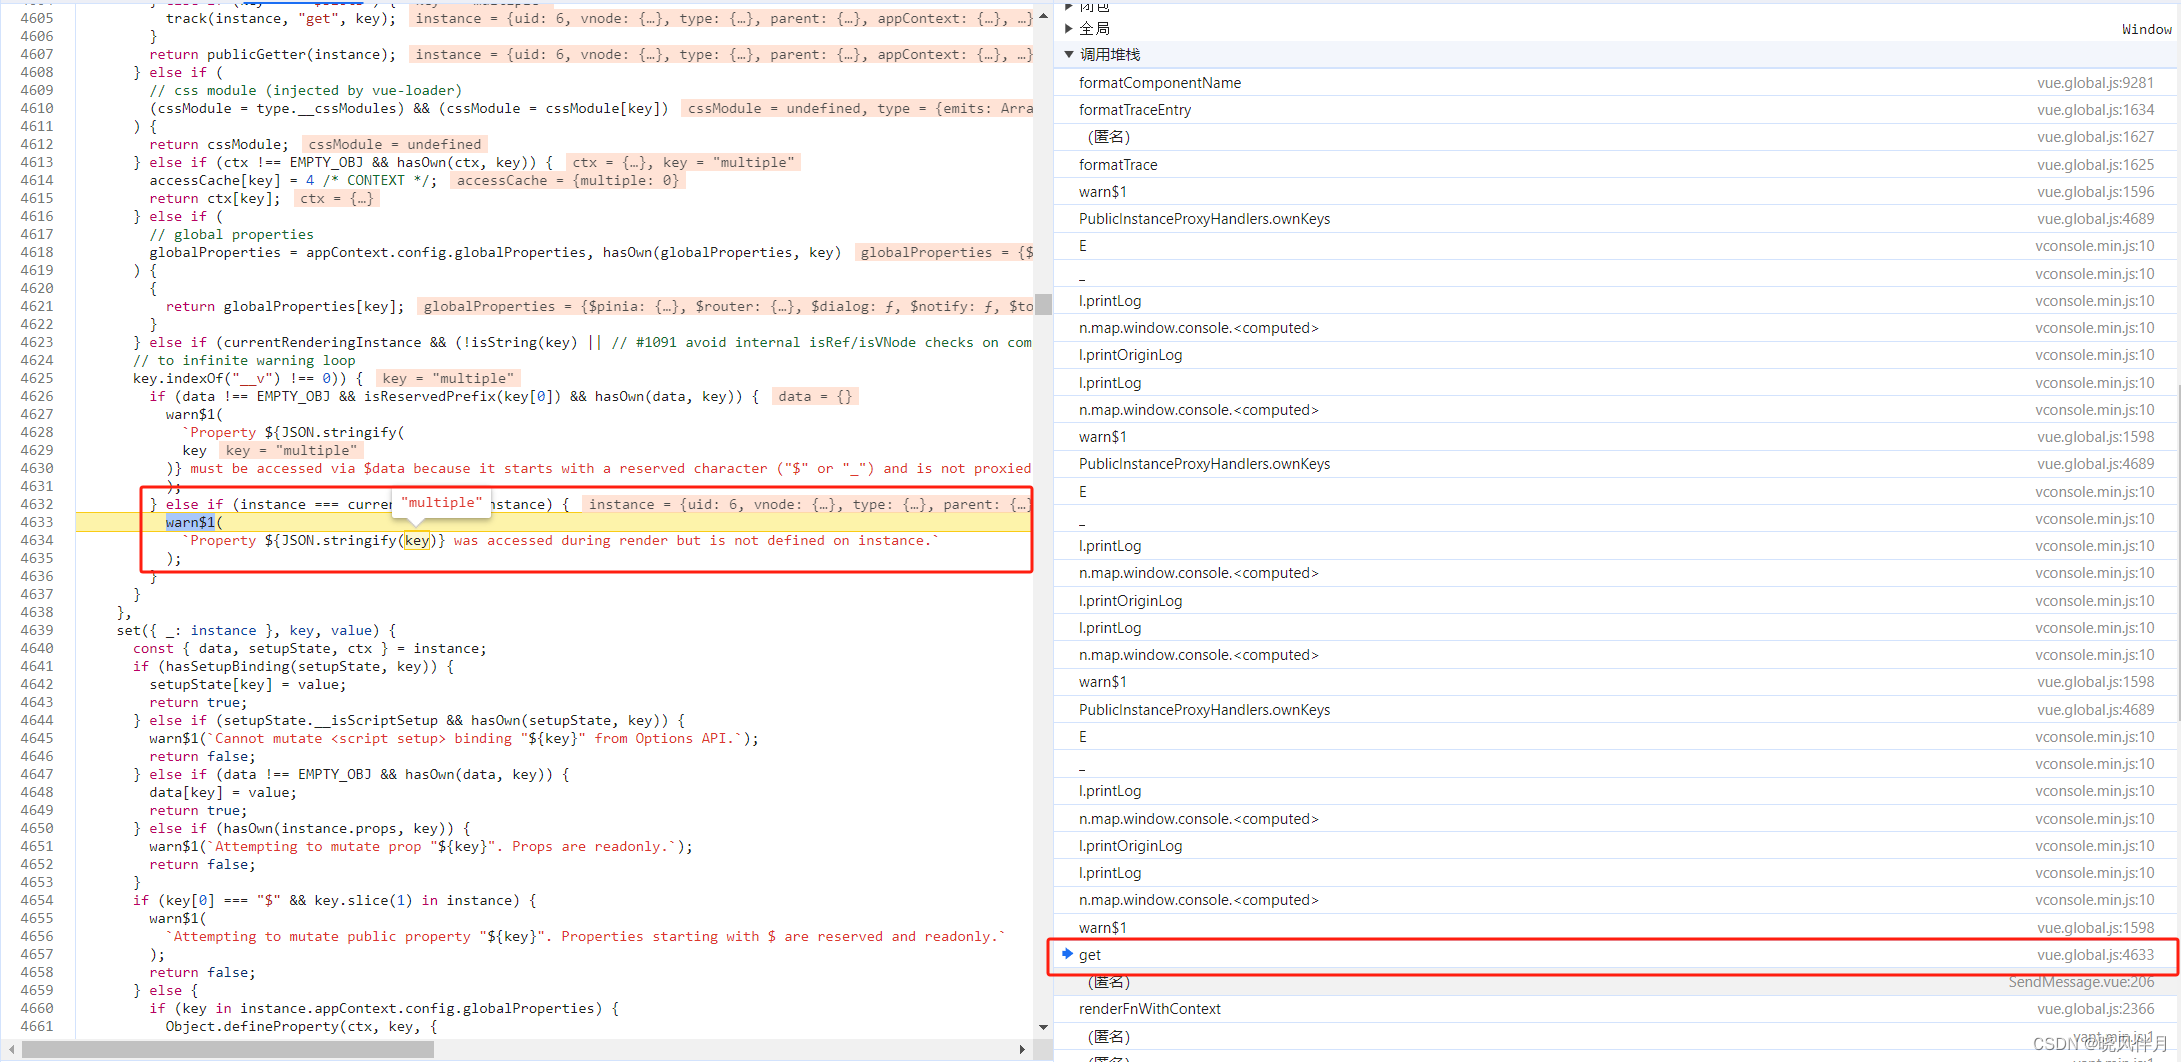Viewport: 2181px width, 1062px height.
Task: Click code editor vertical scrollbar up arrow
Action: (x=1043, y=16)
